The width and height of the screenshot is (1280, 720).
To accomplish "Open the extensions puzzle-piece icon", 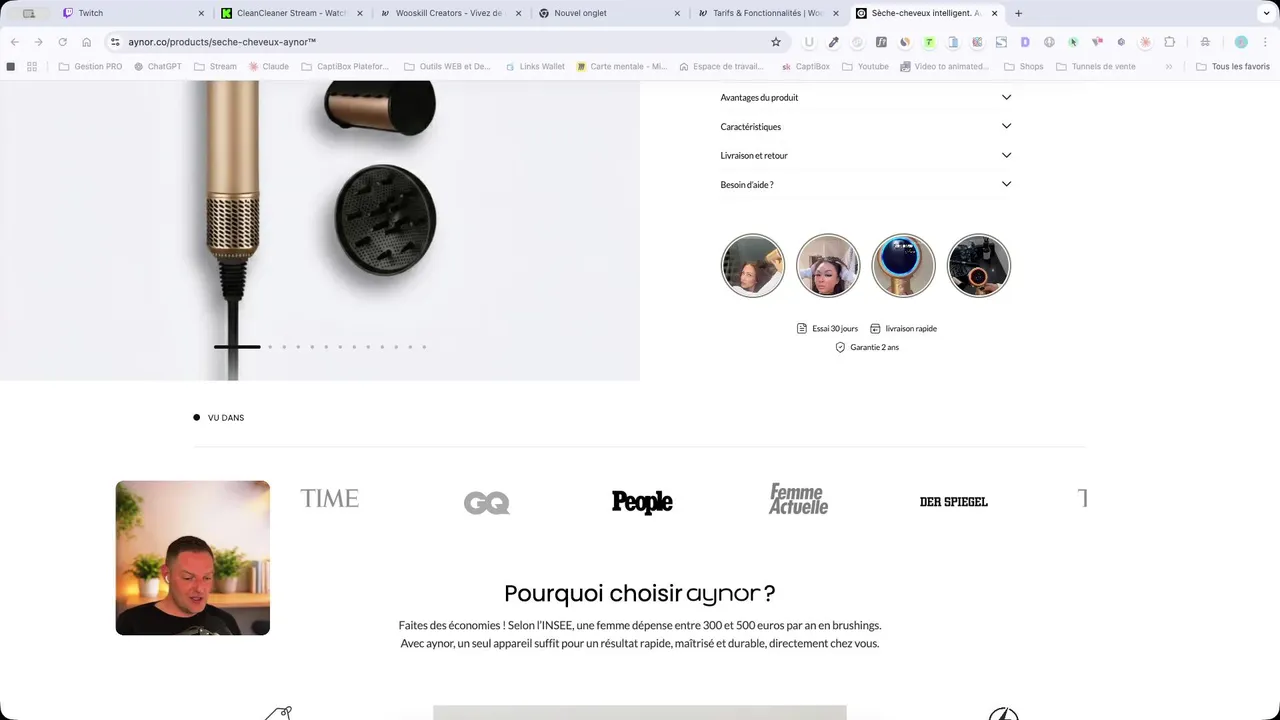I will pos(1169,42).
